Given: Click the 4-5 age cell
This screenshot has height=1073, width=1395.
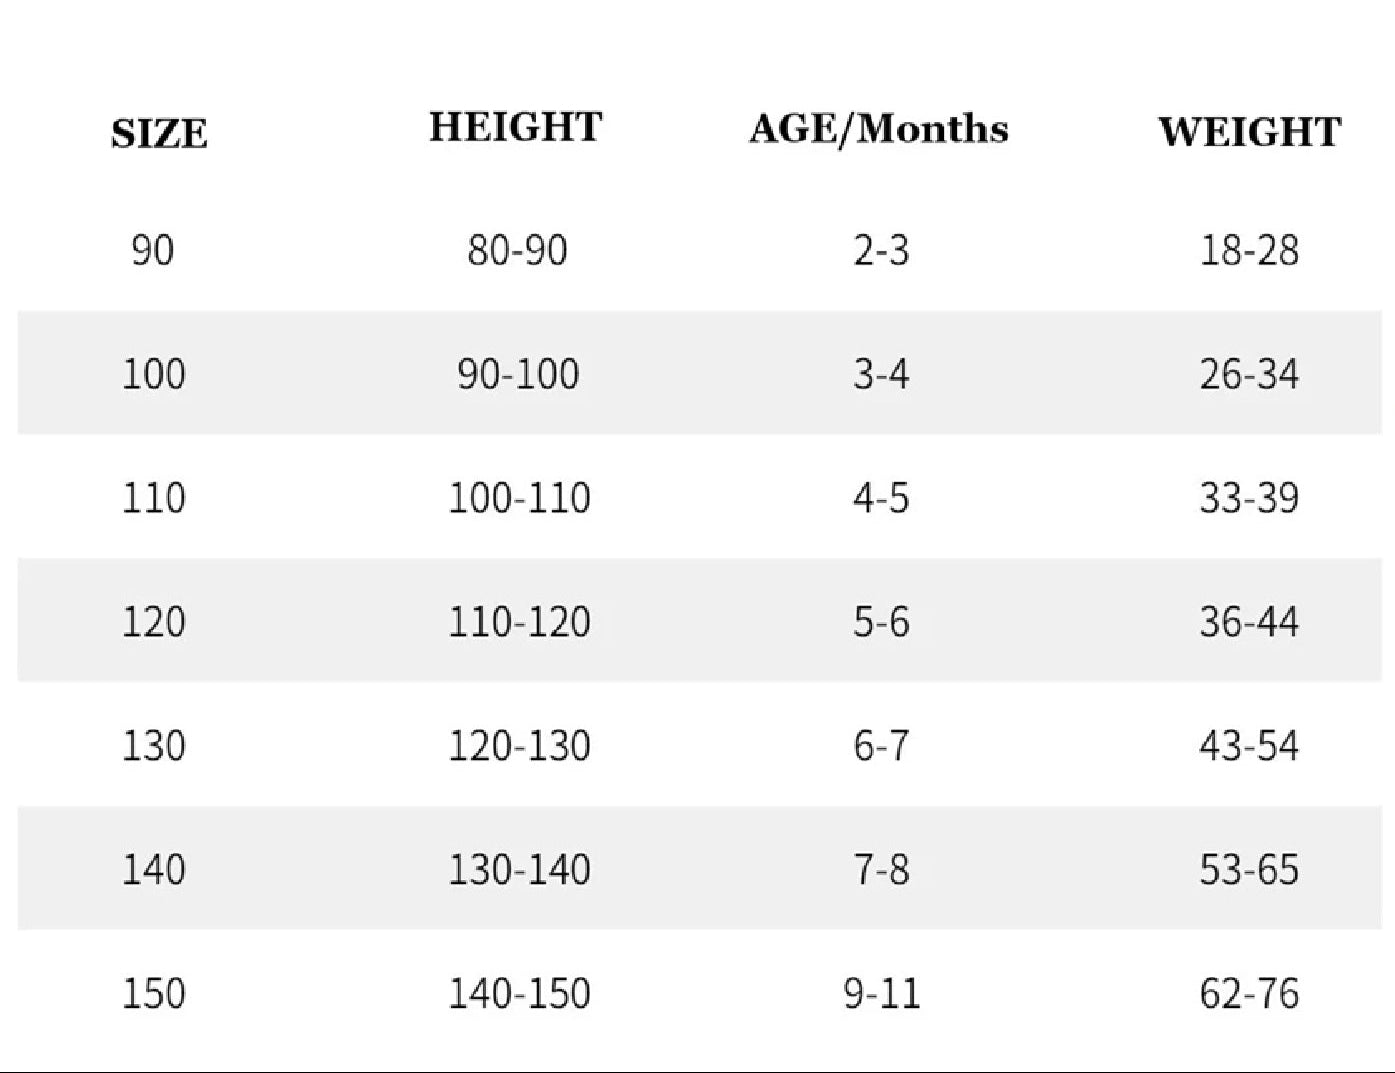Looking at the screenshot, I should (881, 498).
